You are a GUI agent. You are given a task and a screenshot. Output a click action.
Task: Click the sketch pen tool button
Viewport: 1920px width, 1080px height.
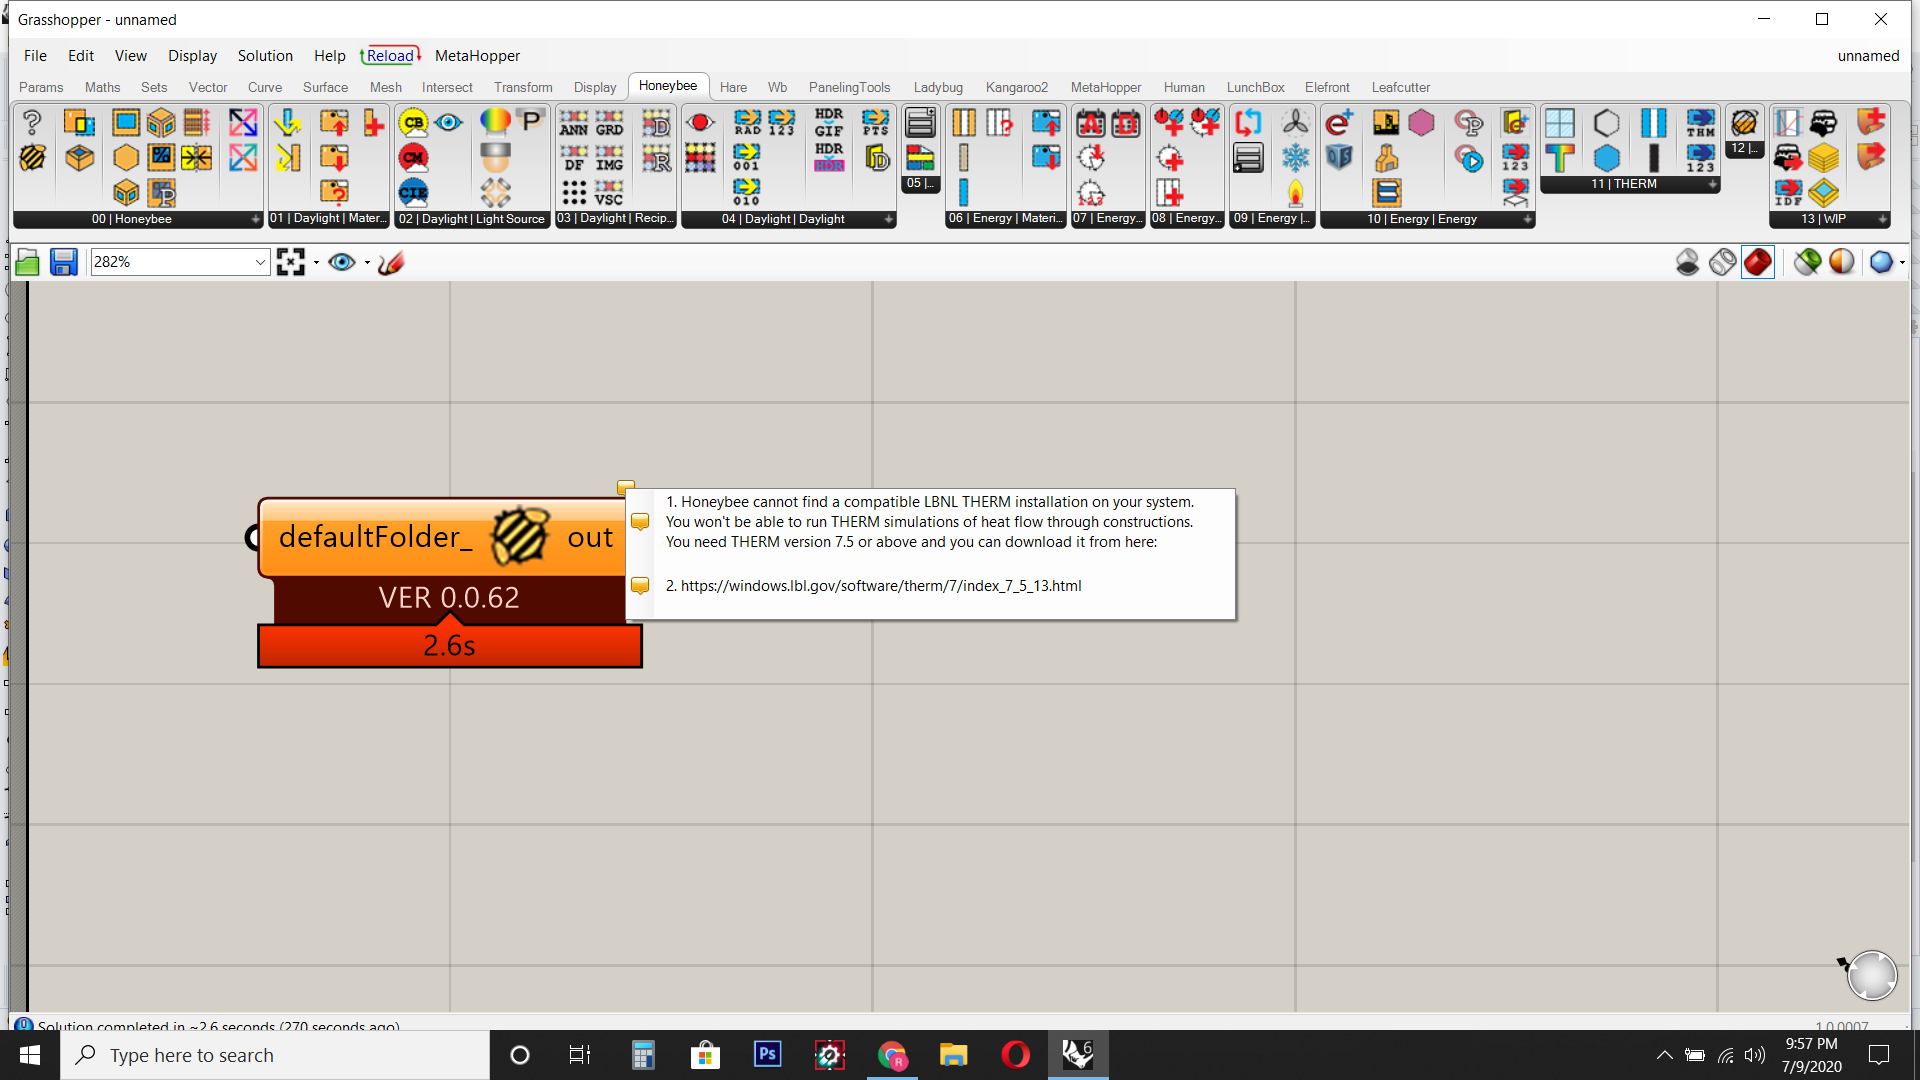(x=391, y=262)
